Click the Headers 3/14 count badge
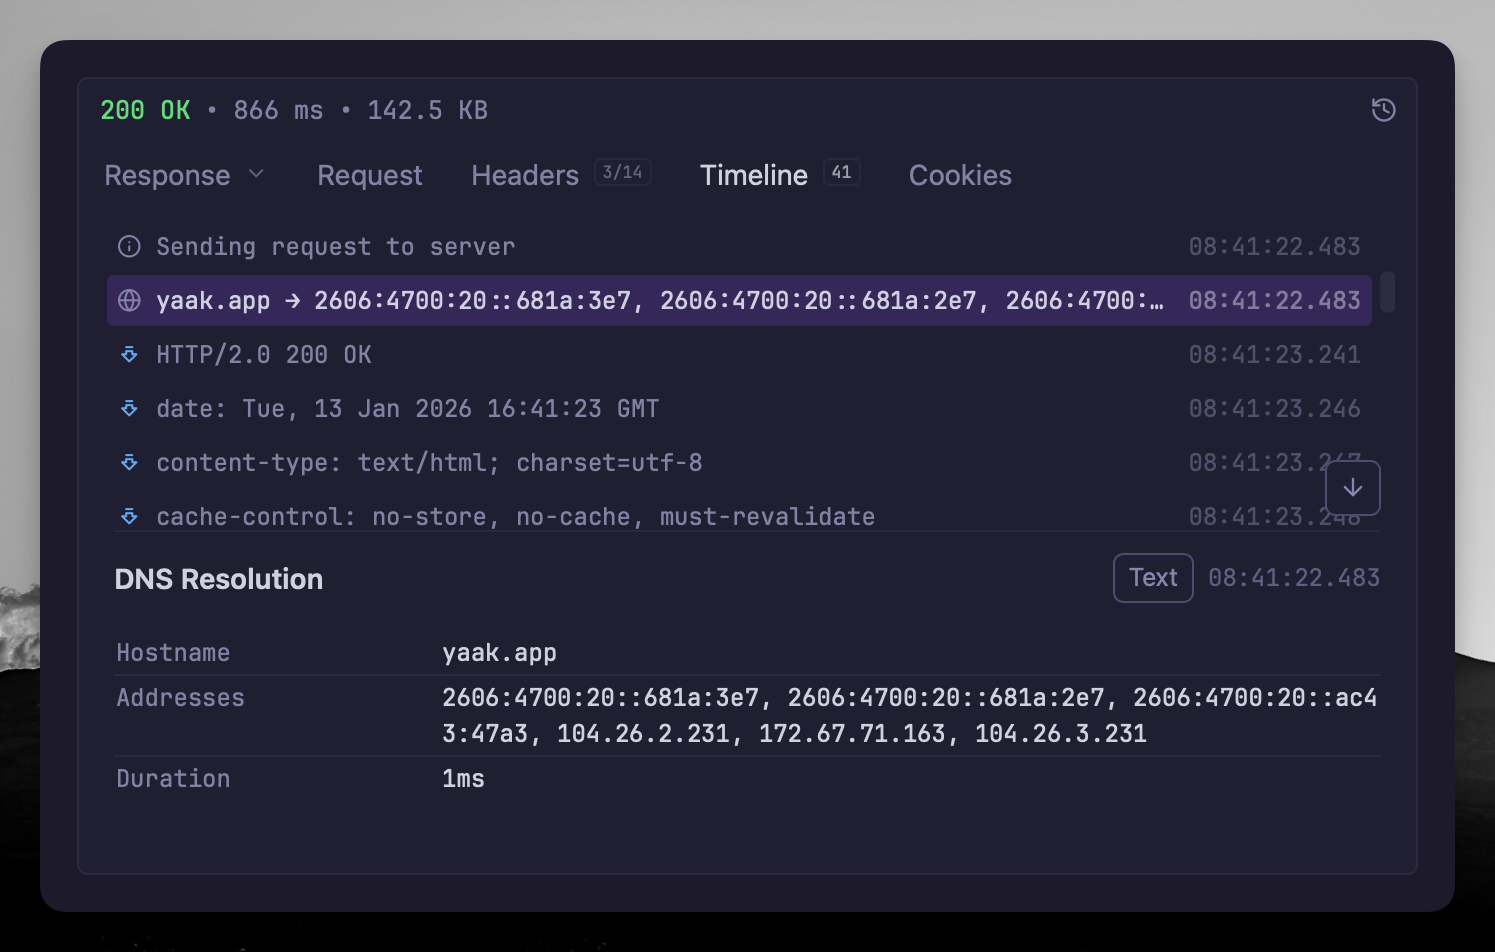 tap(622, 172)
